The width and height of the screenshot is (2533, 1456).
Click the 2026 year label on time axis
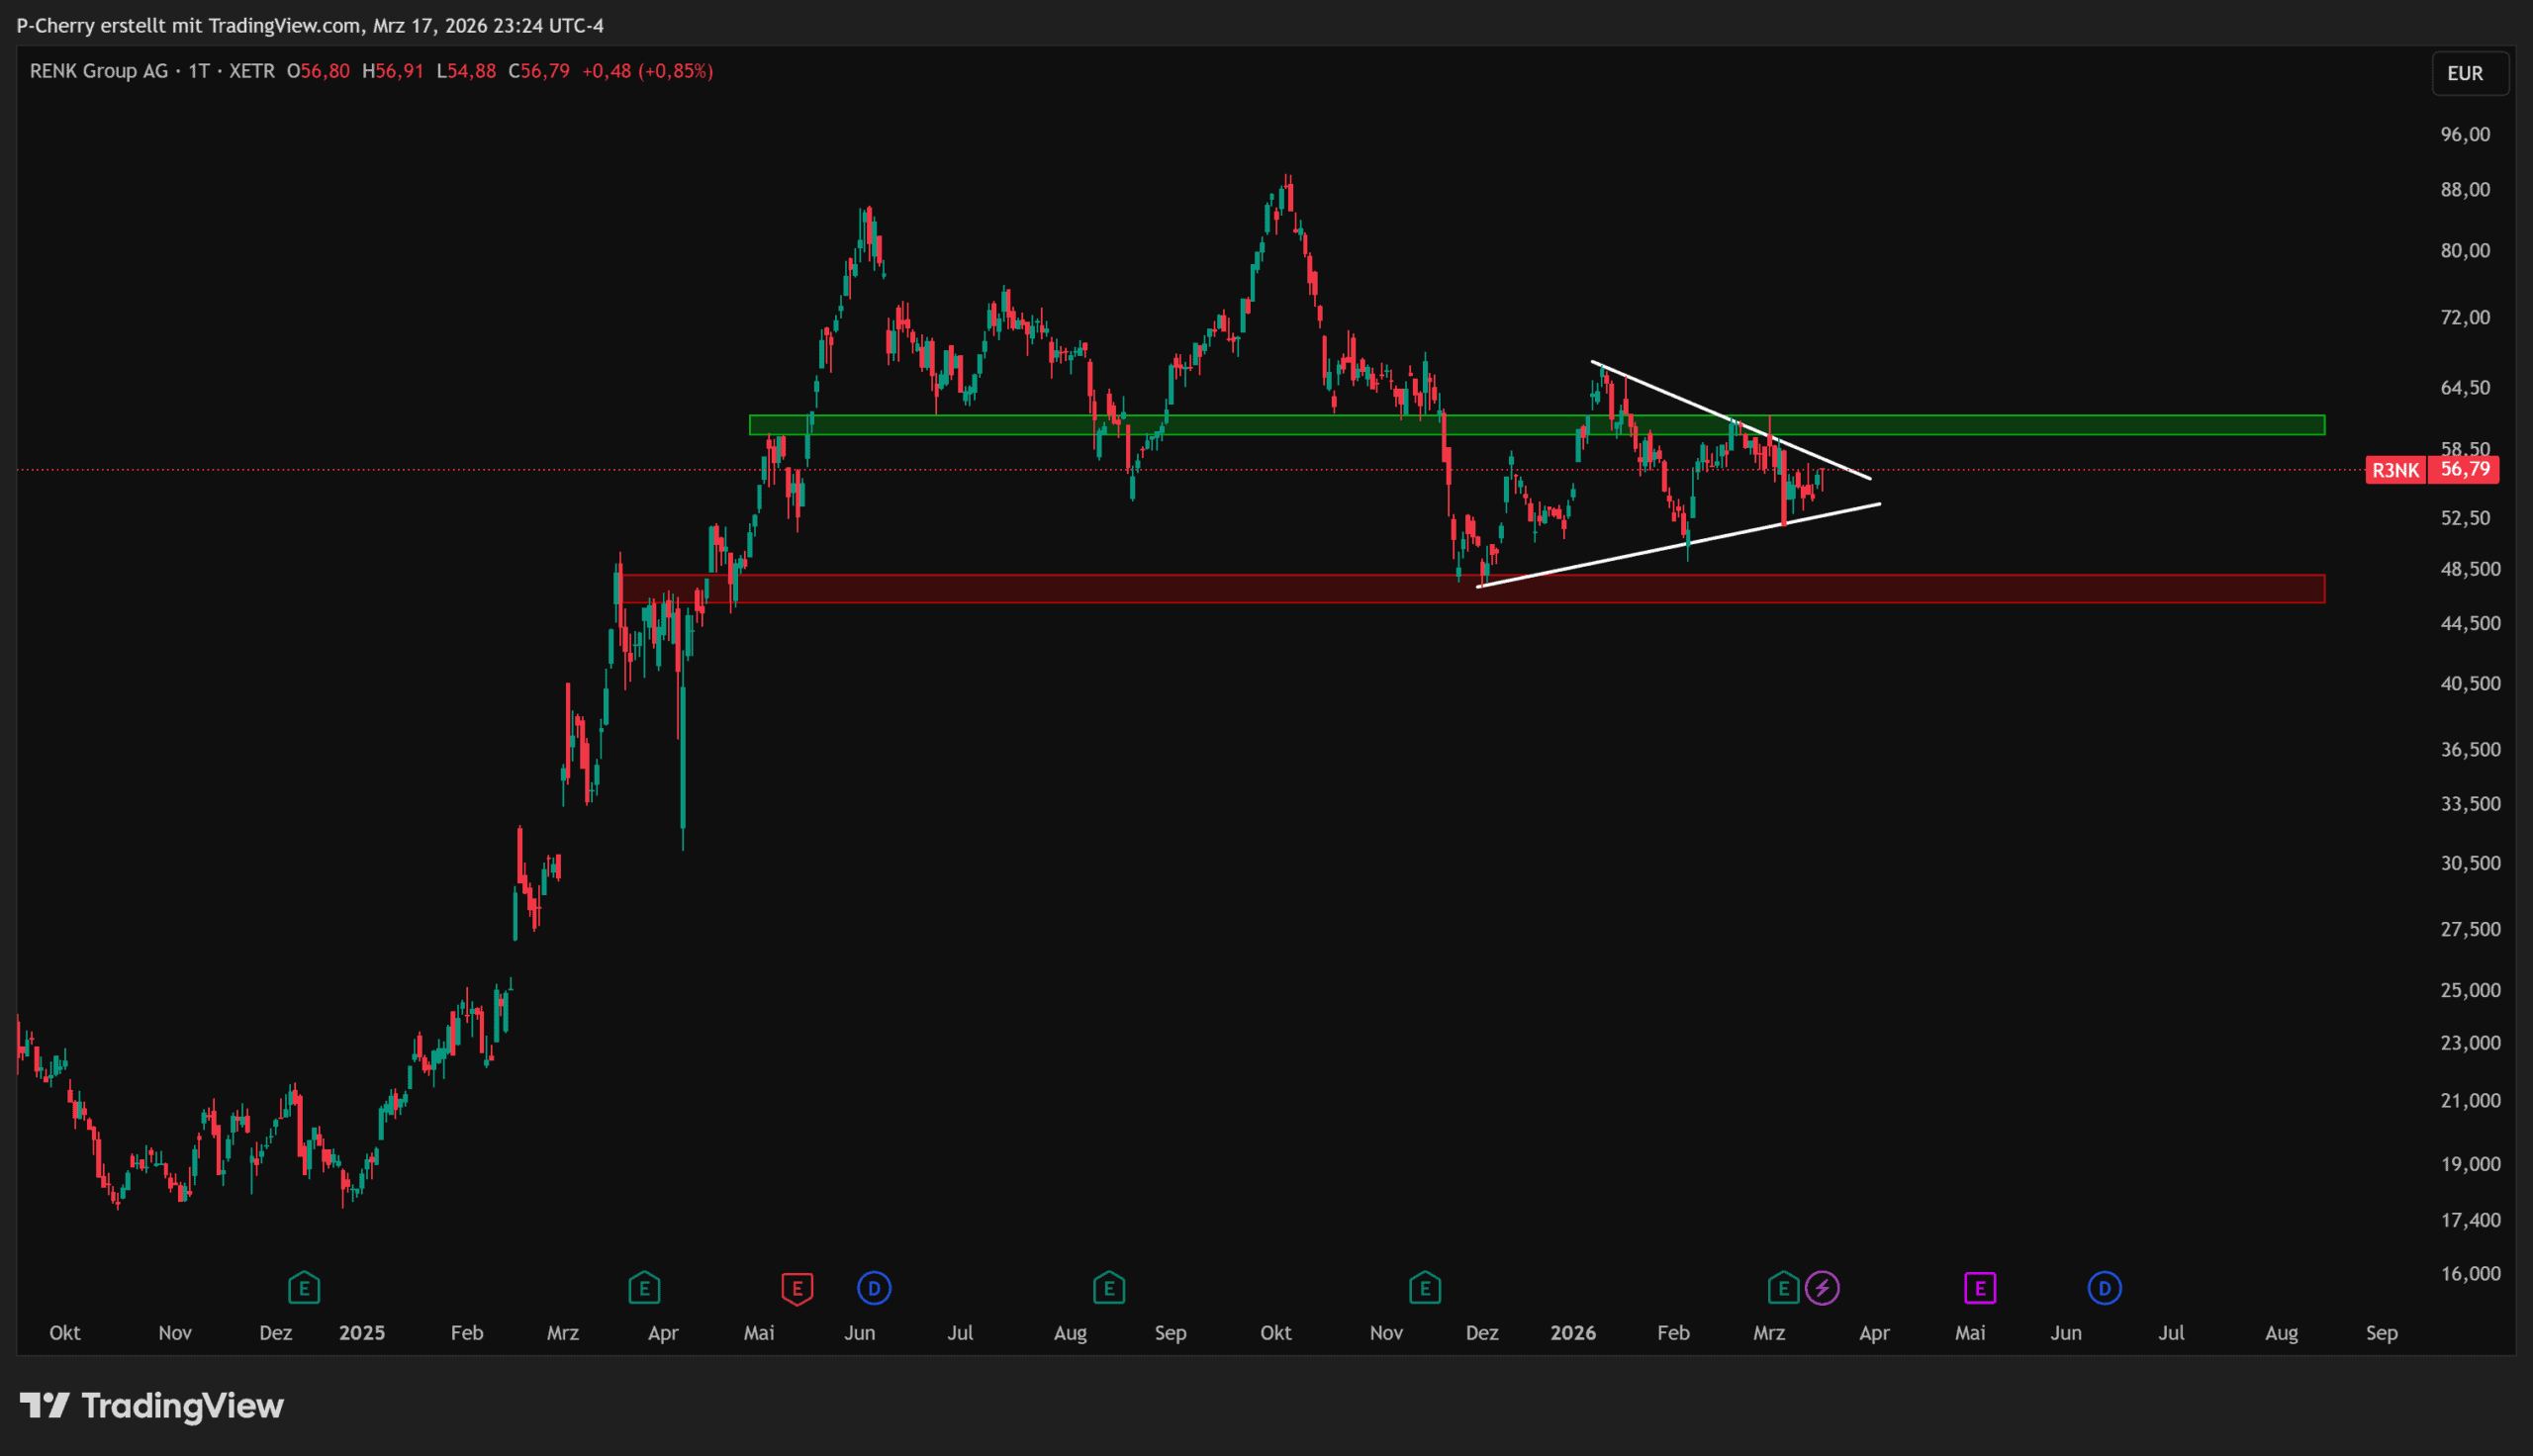[x=1573, y=1333]
